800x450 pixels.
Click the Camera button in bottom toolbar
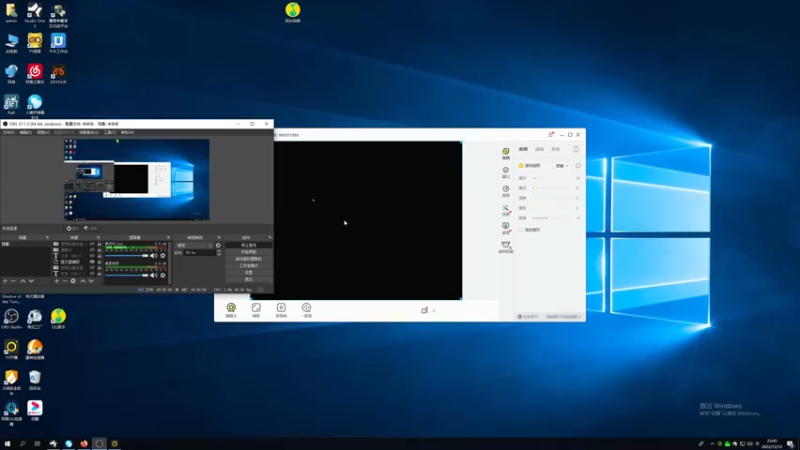coord(231,310)
